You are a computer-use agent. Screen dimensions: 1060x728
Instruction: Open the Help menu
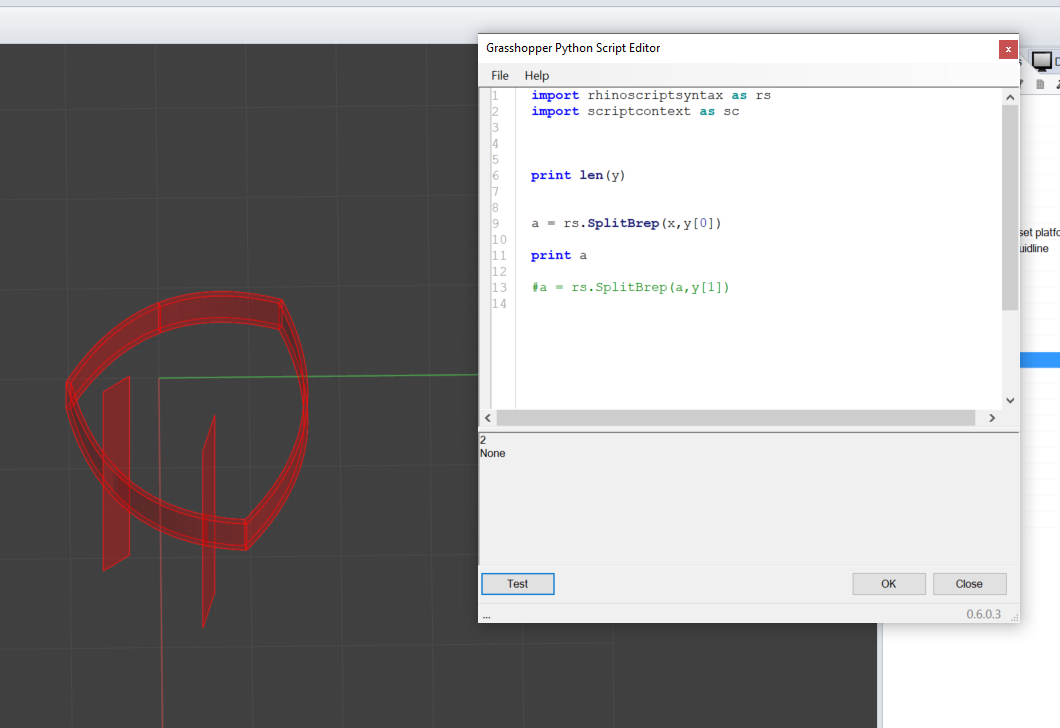tap(536, 75)
